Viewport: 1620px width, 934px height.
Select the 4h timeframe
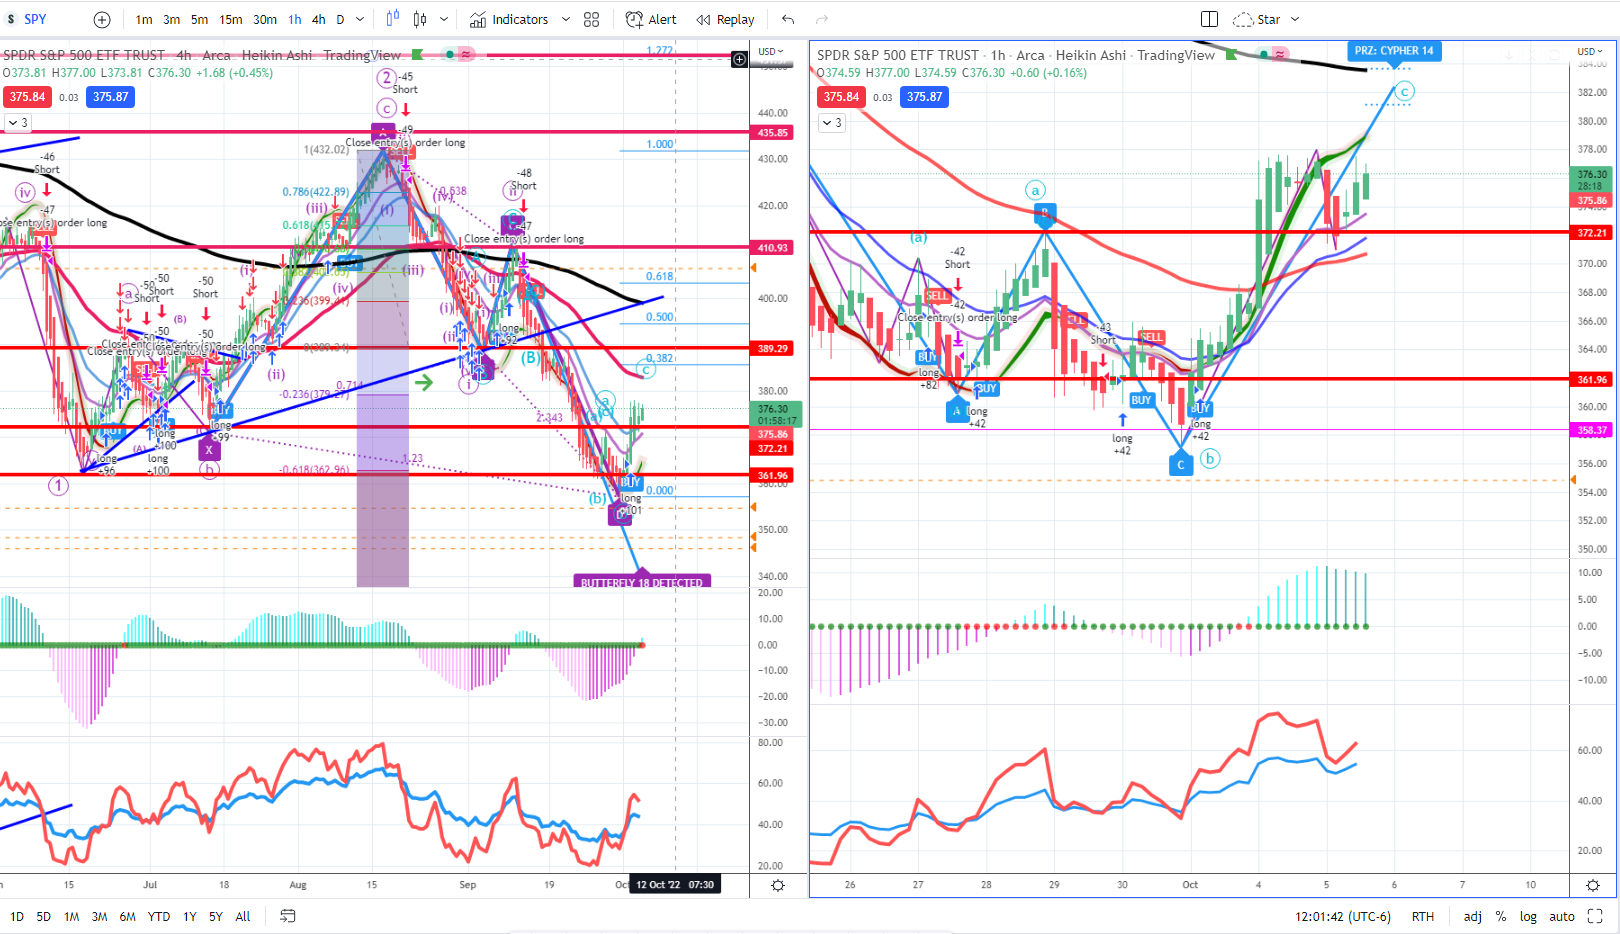coord(319,19)
